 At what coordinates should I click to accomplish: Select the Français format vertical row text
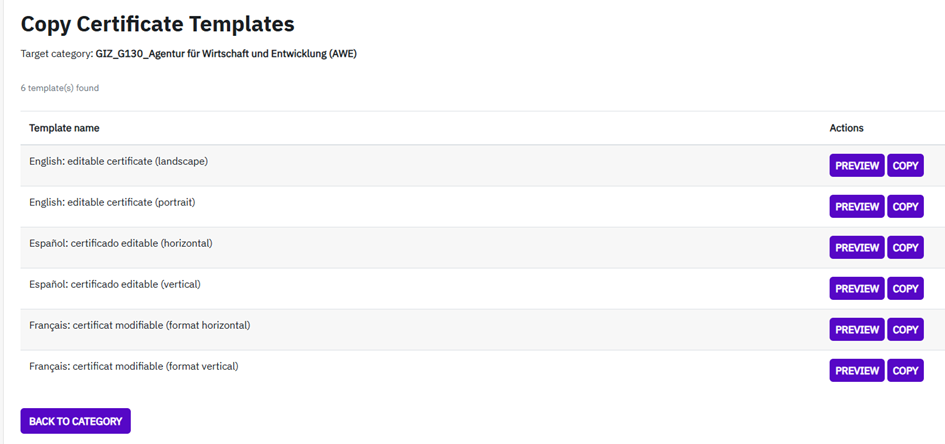click(133, 366)
